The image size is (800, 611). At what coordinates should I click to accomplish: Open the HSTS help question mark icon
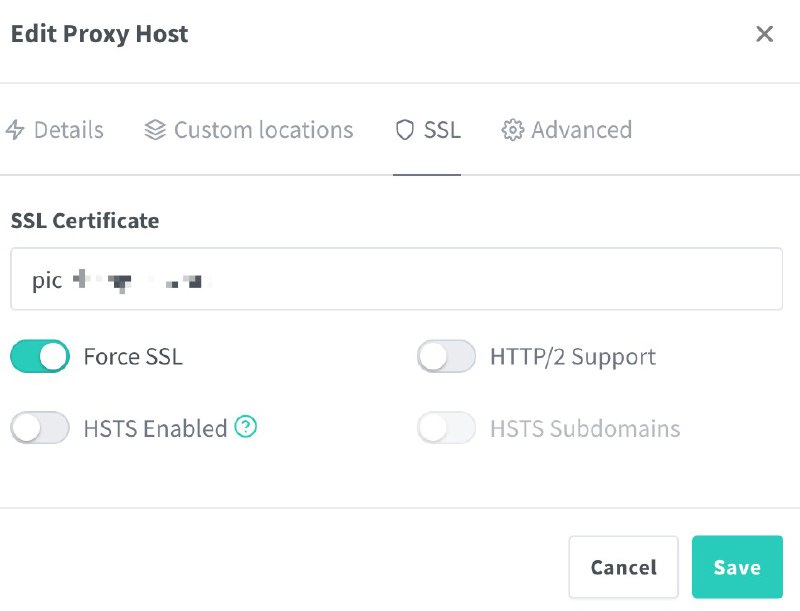tap(246, 427)
